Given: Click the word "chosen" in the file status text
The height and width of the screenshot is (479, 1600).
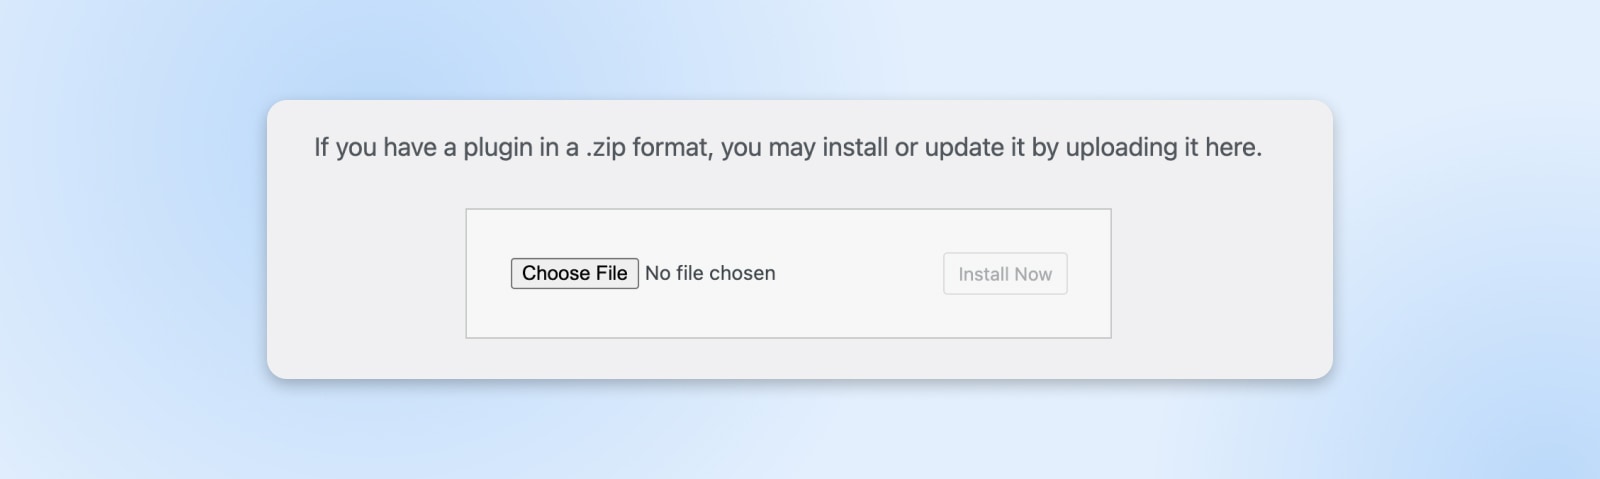Looking at the screenshot, I should (x=742, y=273).
